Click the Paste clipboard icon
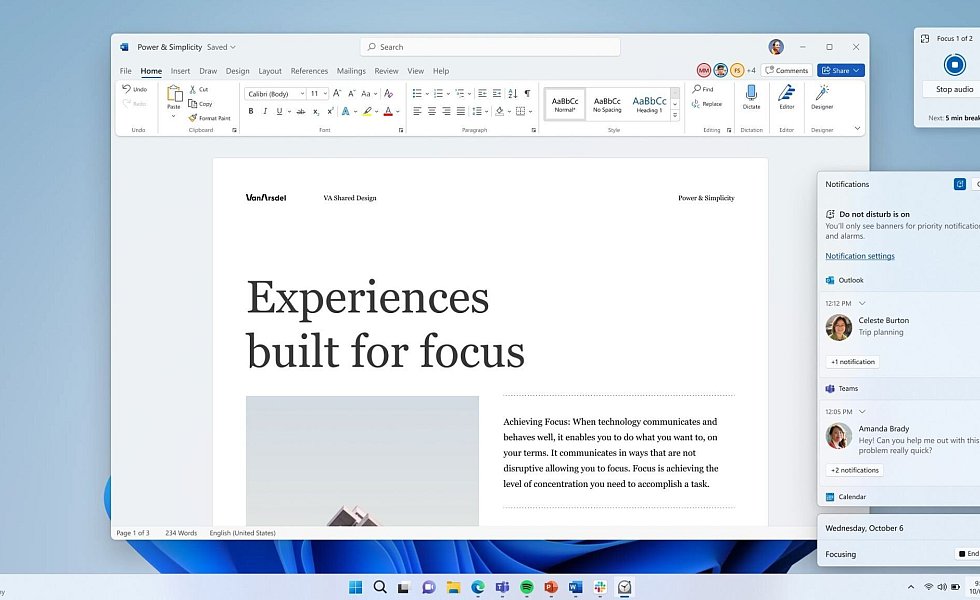The image size is (980, 600). [174, 94]
